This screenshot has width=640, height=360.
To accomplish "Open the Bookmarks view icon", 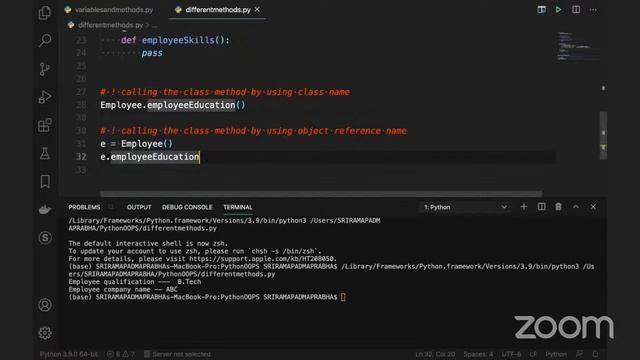I will pyautogui.click(x=45, y=182).
